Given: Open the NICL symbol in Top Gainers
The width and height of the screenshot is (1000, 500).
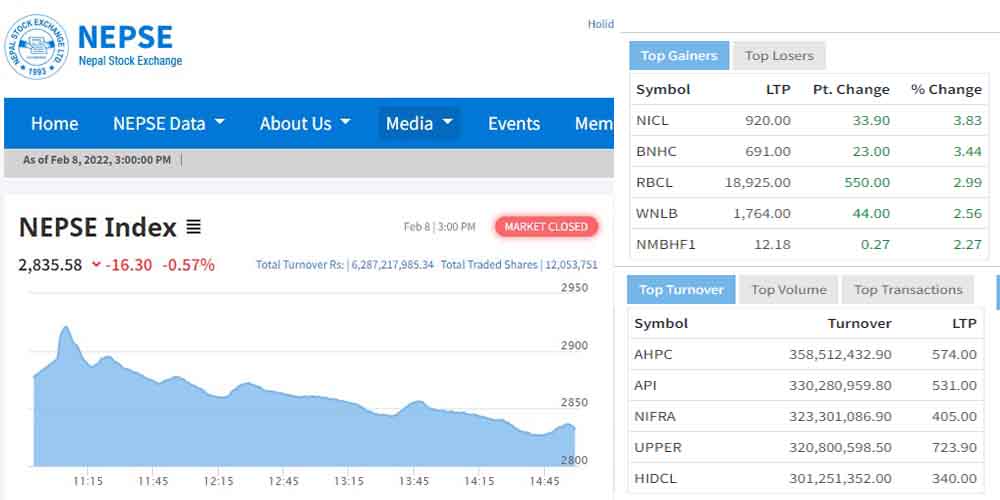Looking at the screenshot, I should (652, 120).
